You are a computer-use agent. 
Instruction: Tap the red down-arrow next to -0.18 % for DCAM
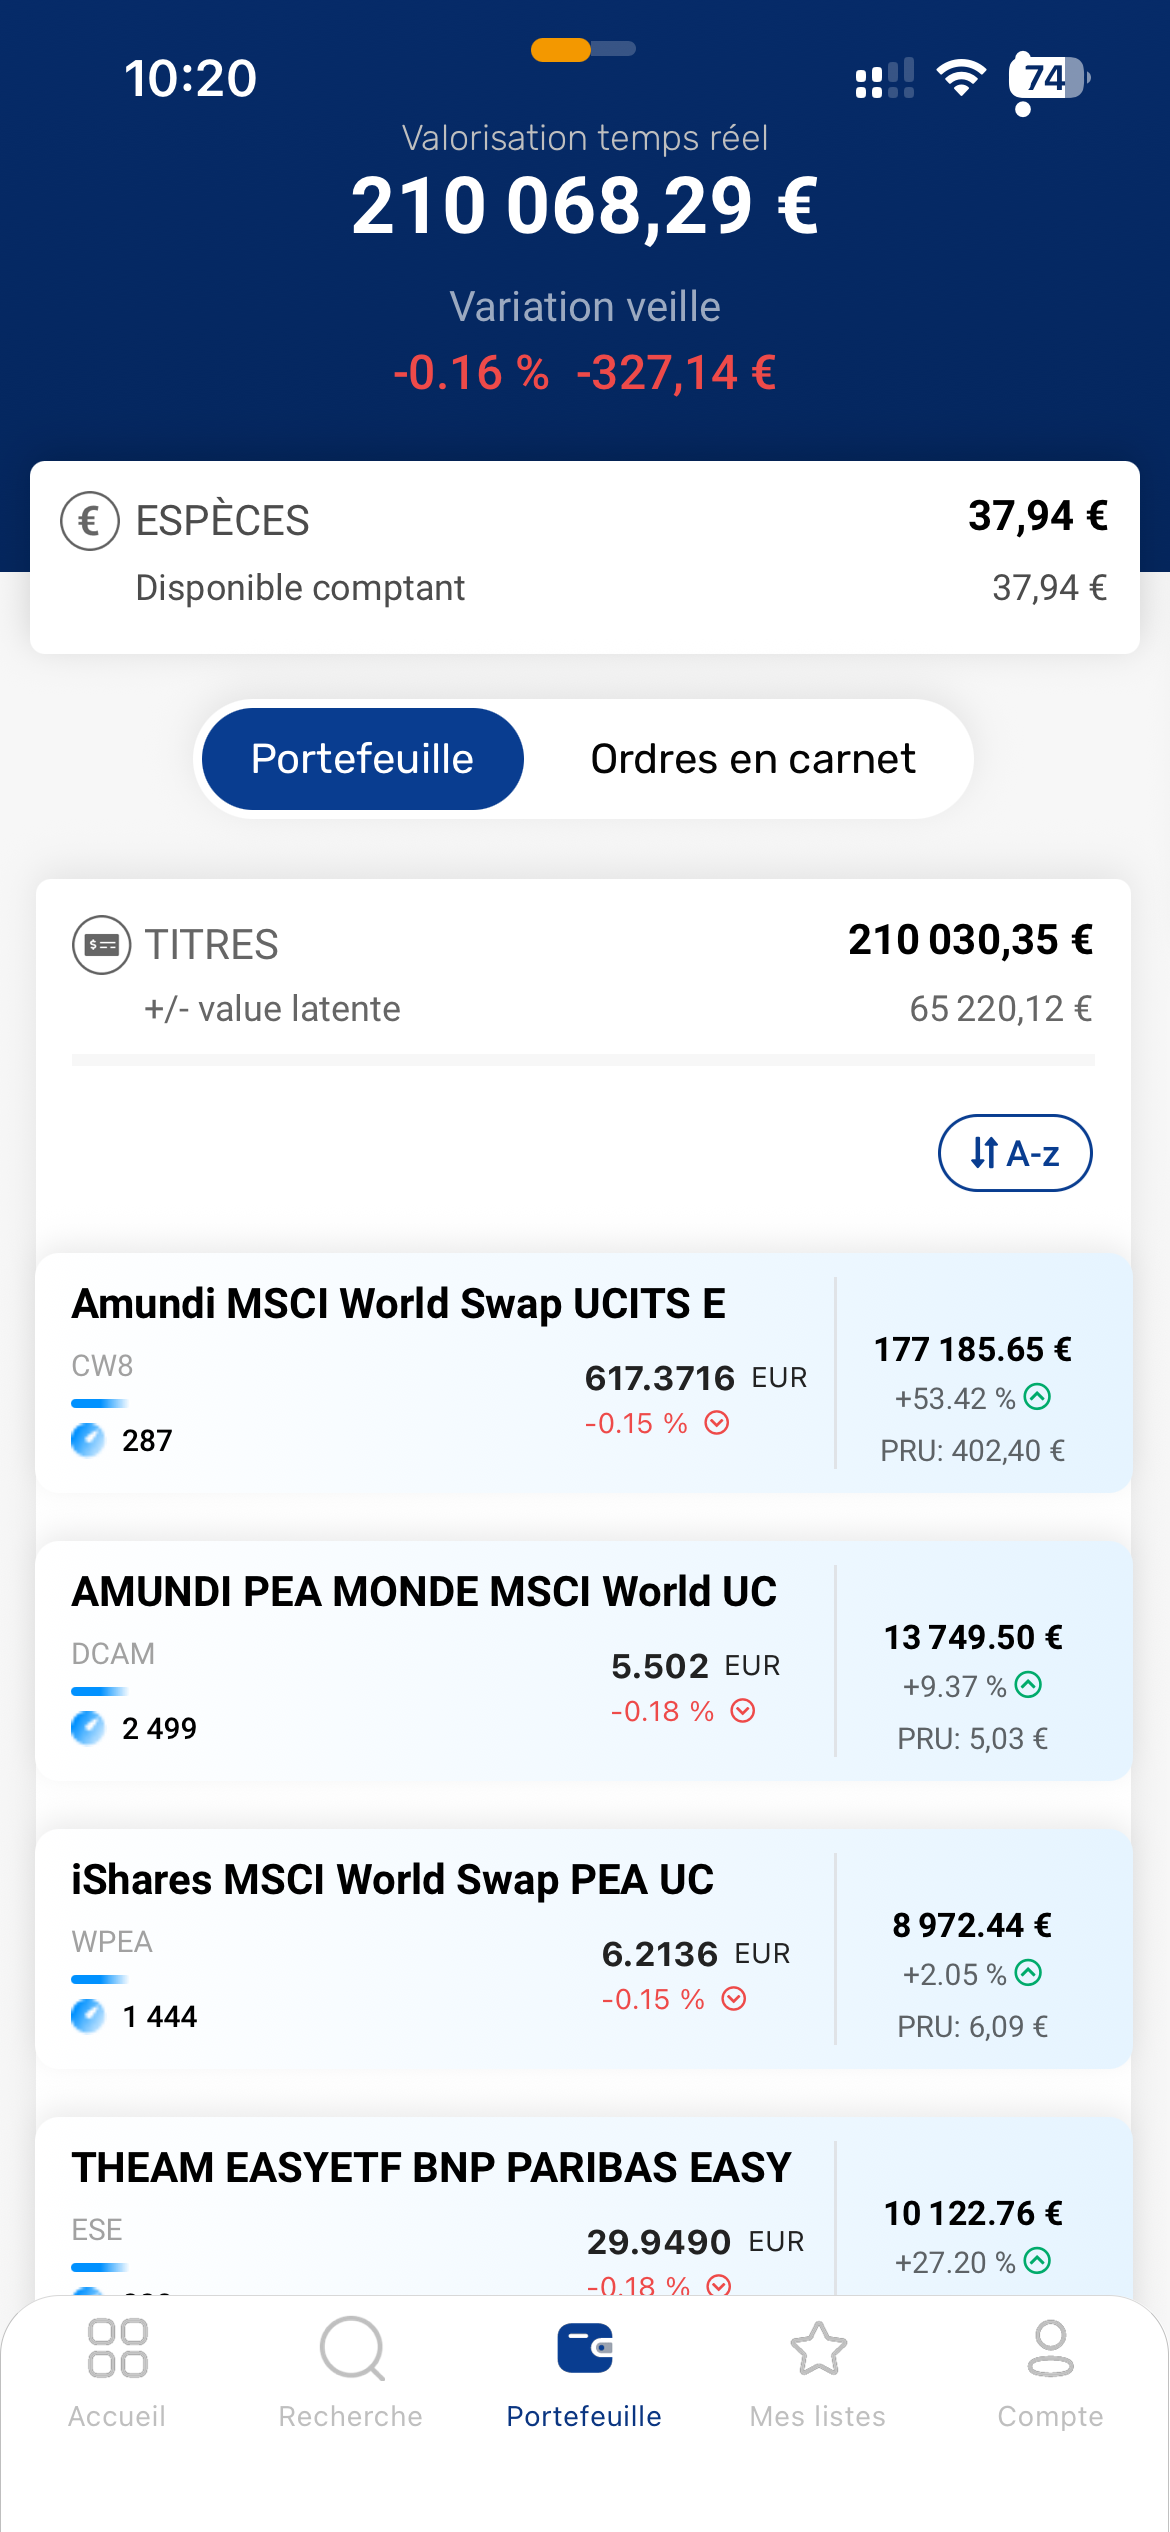(x=743, y=1711)
